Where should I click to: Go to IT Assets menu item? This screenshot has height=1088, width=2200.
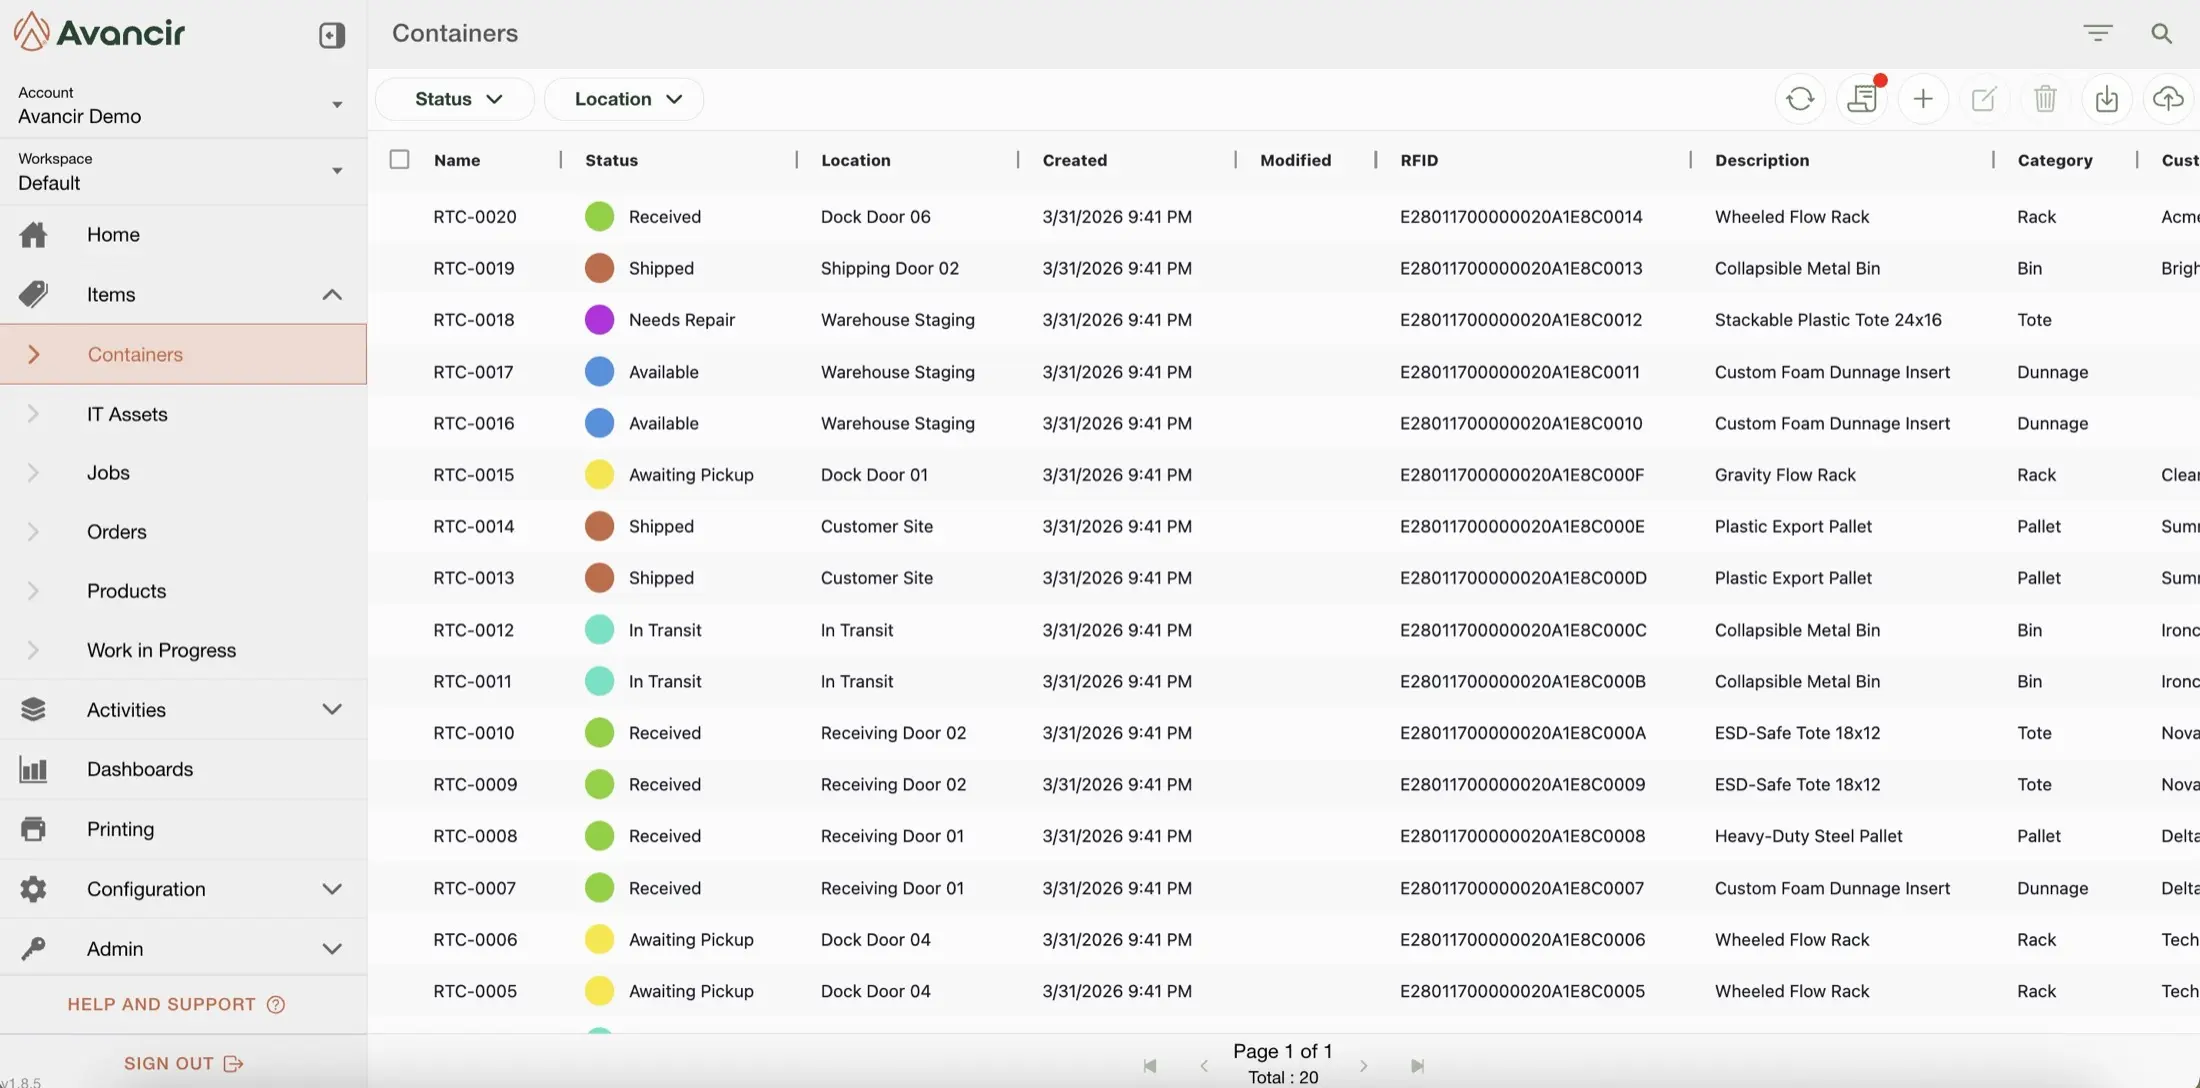click(x=127, y=414)
